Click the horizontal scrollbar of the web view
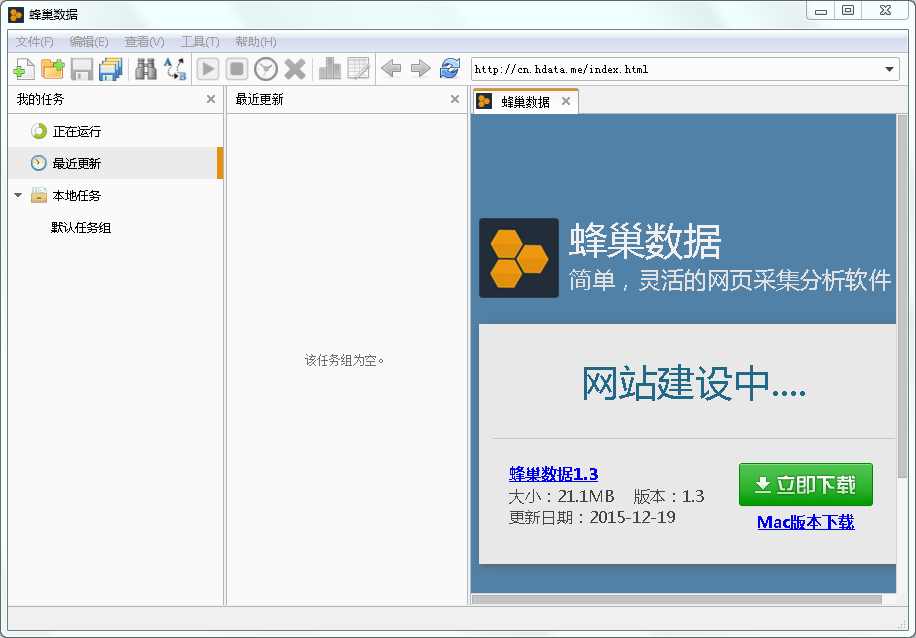 click(x=676, y=599)
